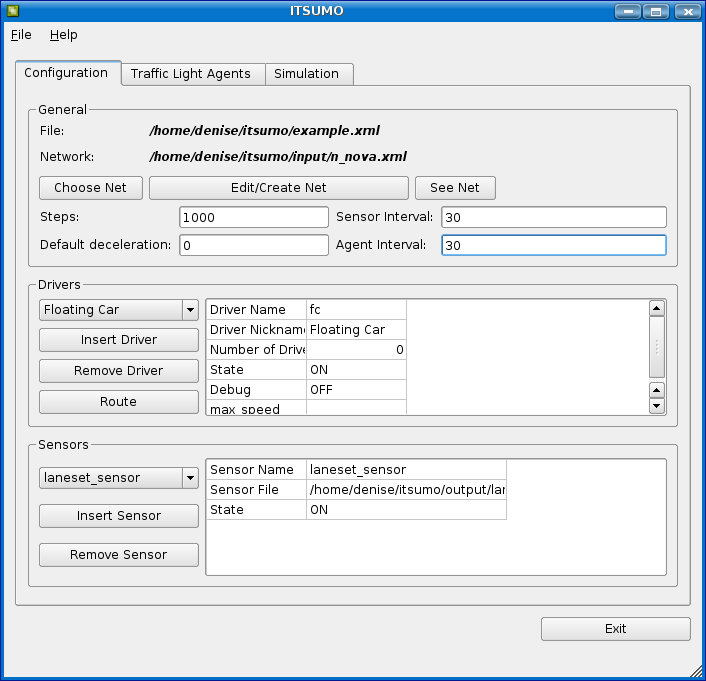Screen dimensions: 706x681
Task: Click Remove Driver button
Action: (x=118, y=371)
